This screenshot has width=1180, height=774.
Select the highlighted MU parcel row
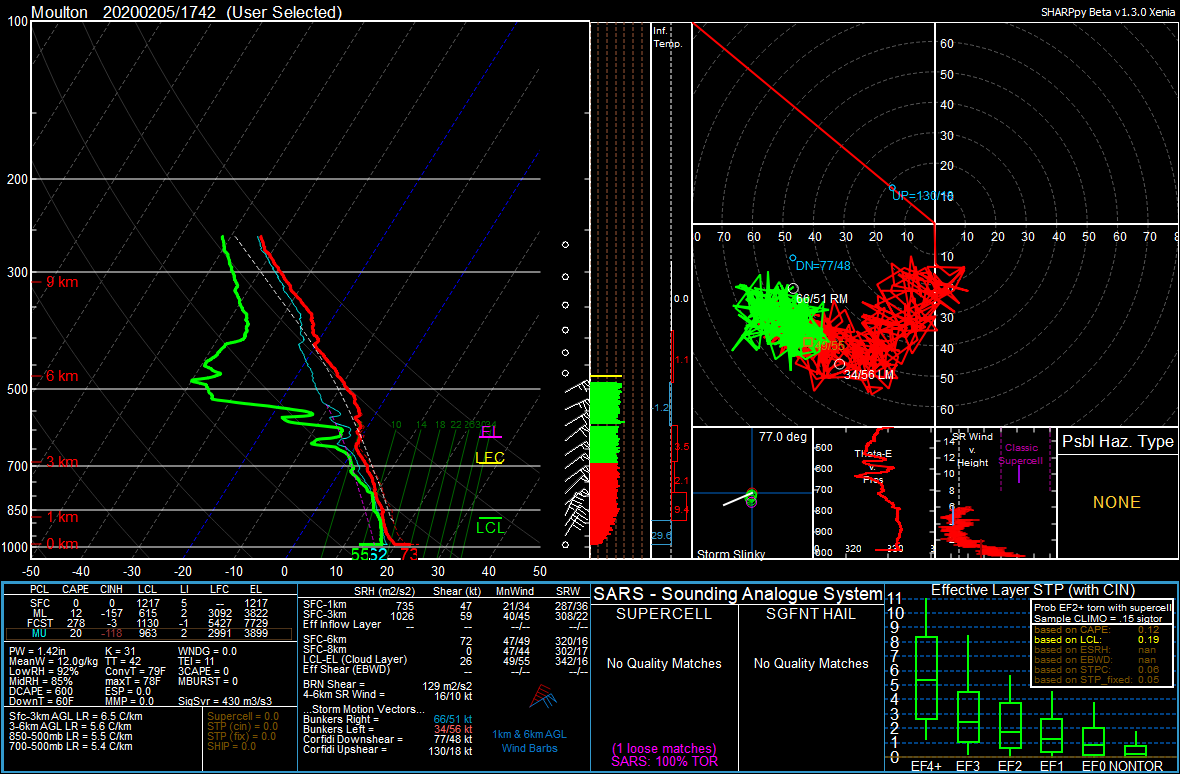[149, 635]
